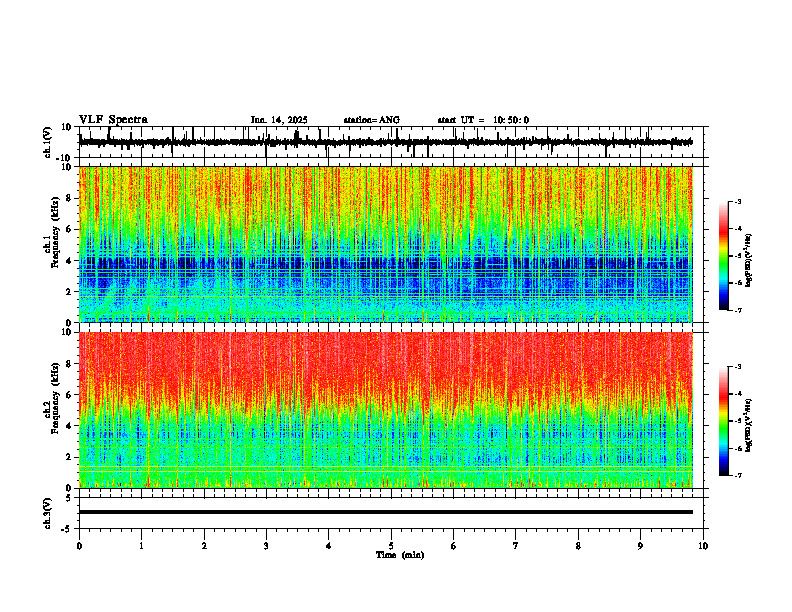Click the "5" tick of the ch.3(V) panel

[x=70, y=498]
